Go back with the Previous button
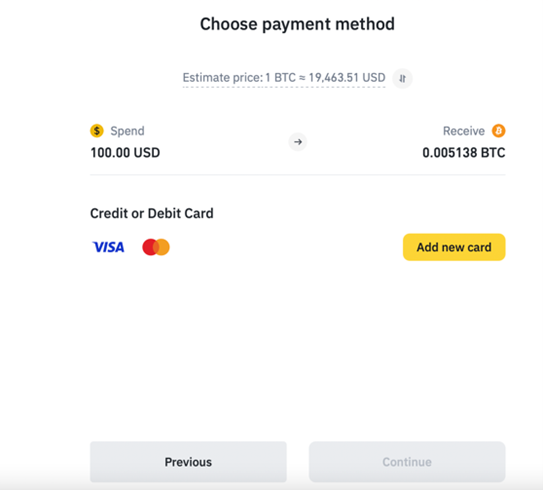This screenshot has height=490, width=543. (x=188, y=462)
